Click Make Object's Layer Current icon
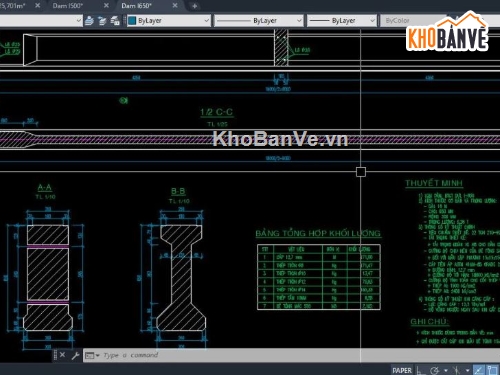500x375 pixels. (x=89, y=21)
